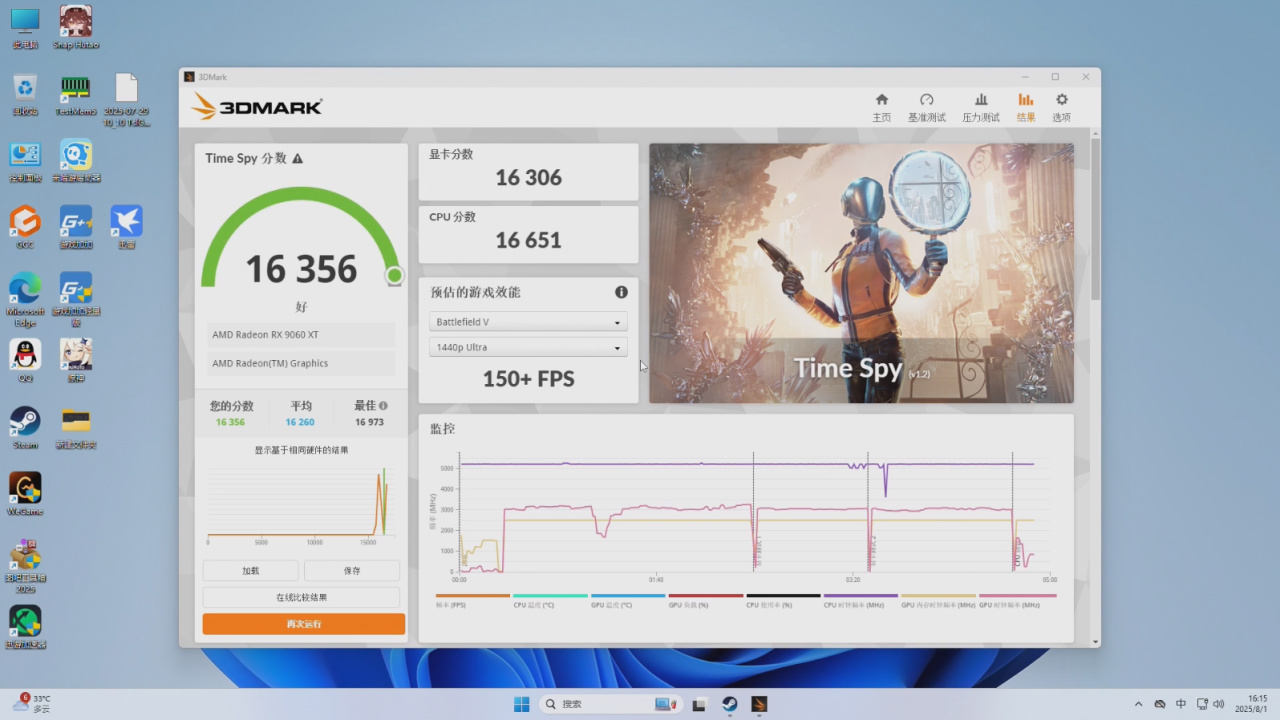Click the taskbar 搜索 search box
1280x720 pixels.
610,704
